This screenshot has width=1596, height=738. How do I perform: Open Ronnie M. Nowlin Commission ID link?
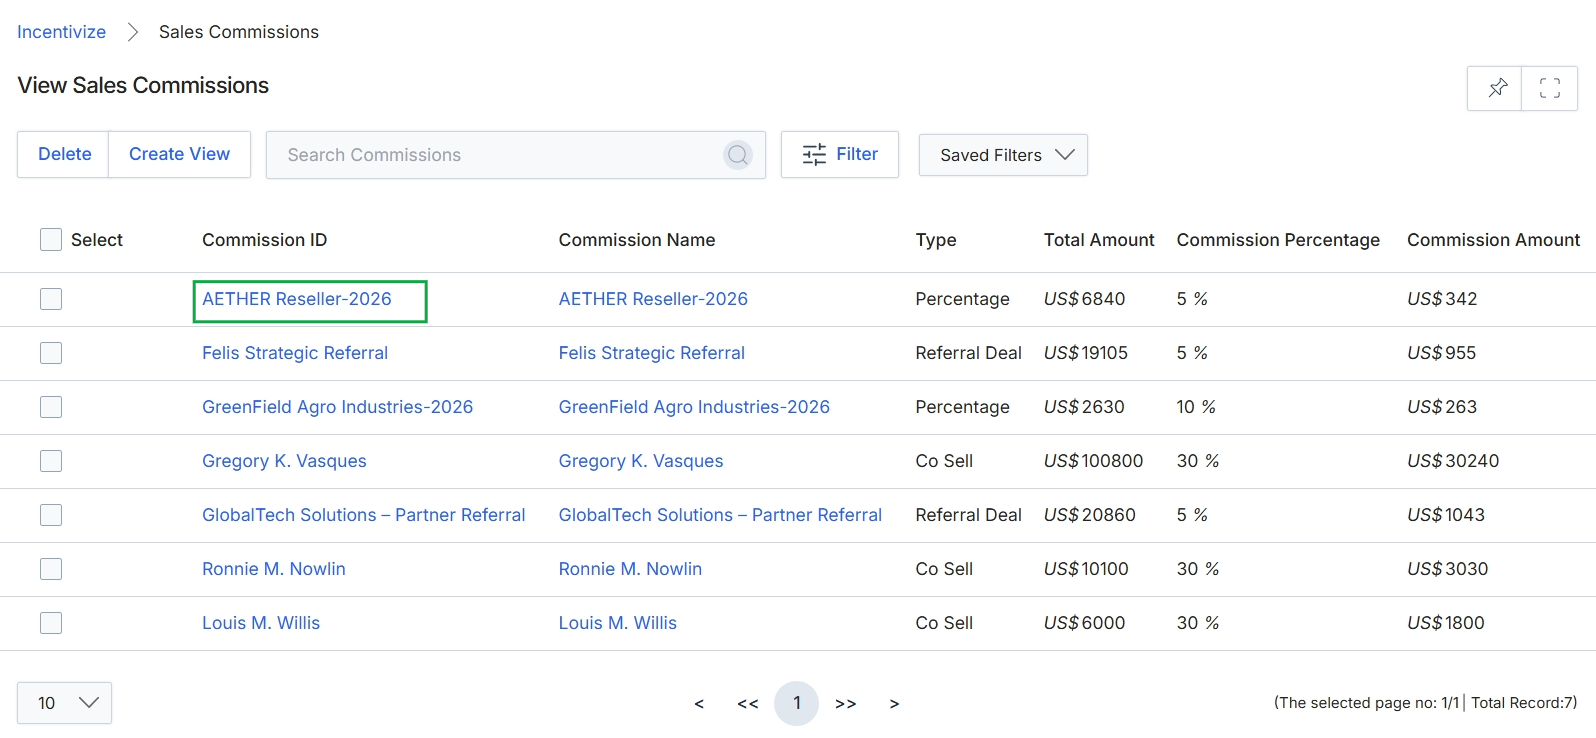[x=274, y=569]
